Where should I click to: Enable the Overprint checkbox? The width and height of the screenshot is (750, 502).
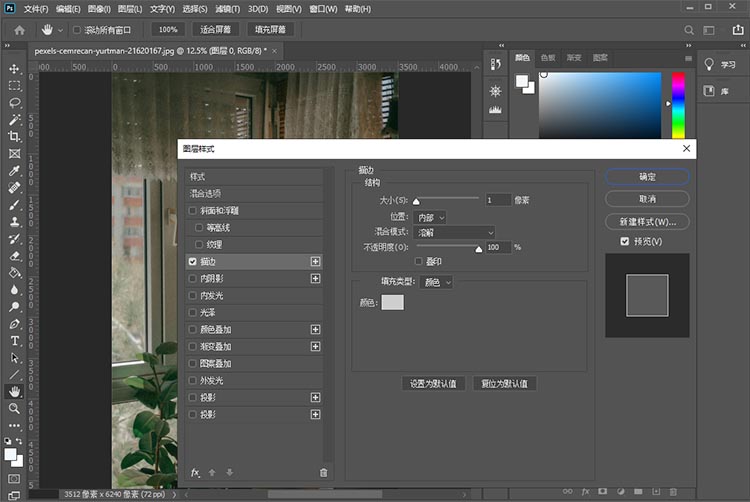tap(419, 261)
